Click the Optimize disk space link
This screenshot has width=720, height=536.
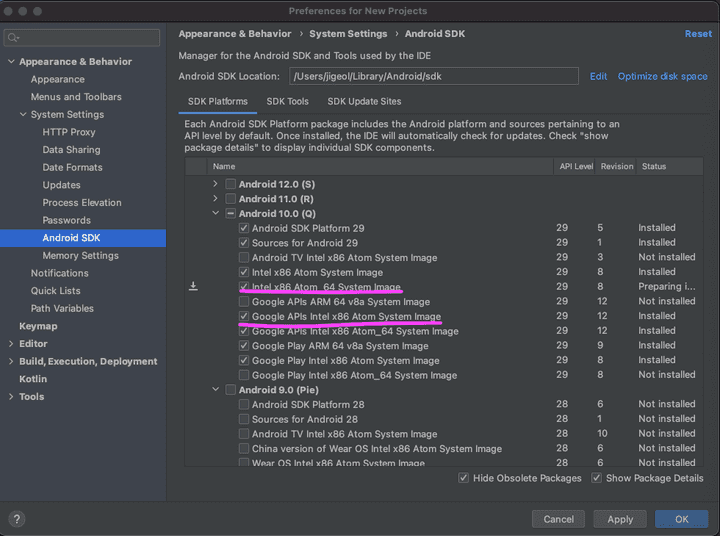(662, 76)
